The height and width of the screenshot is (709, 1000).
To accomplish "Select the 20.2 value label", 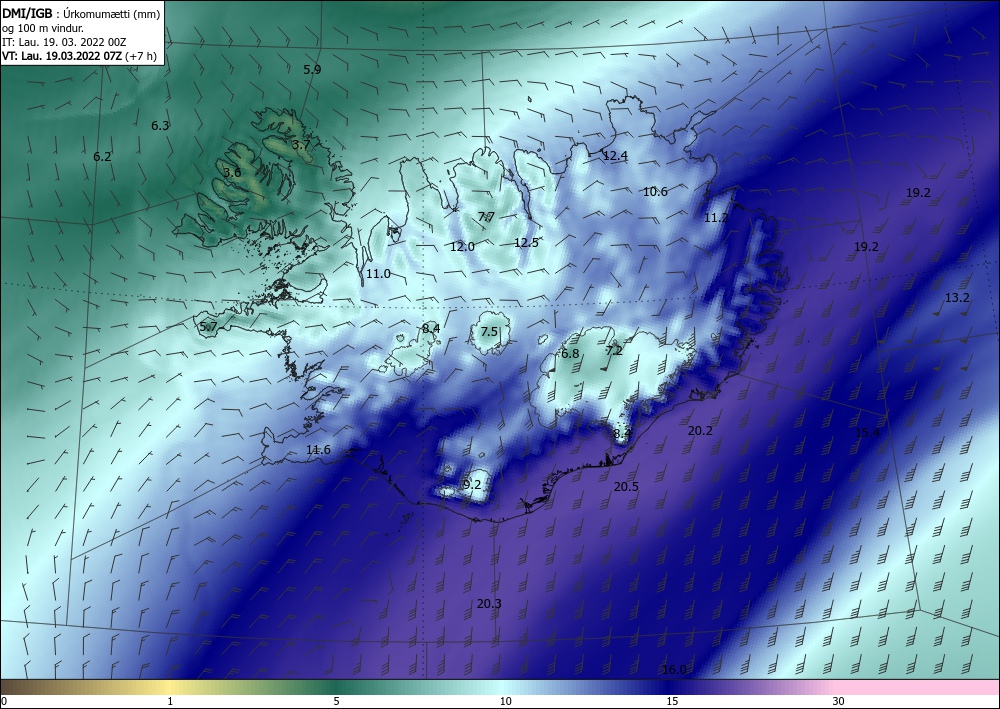I will [x=700, y=431].
